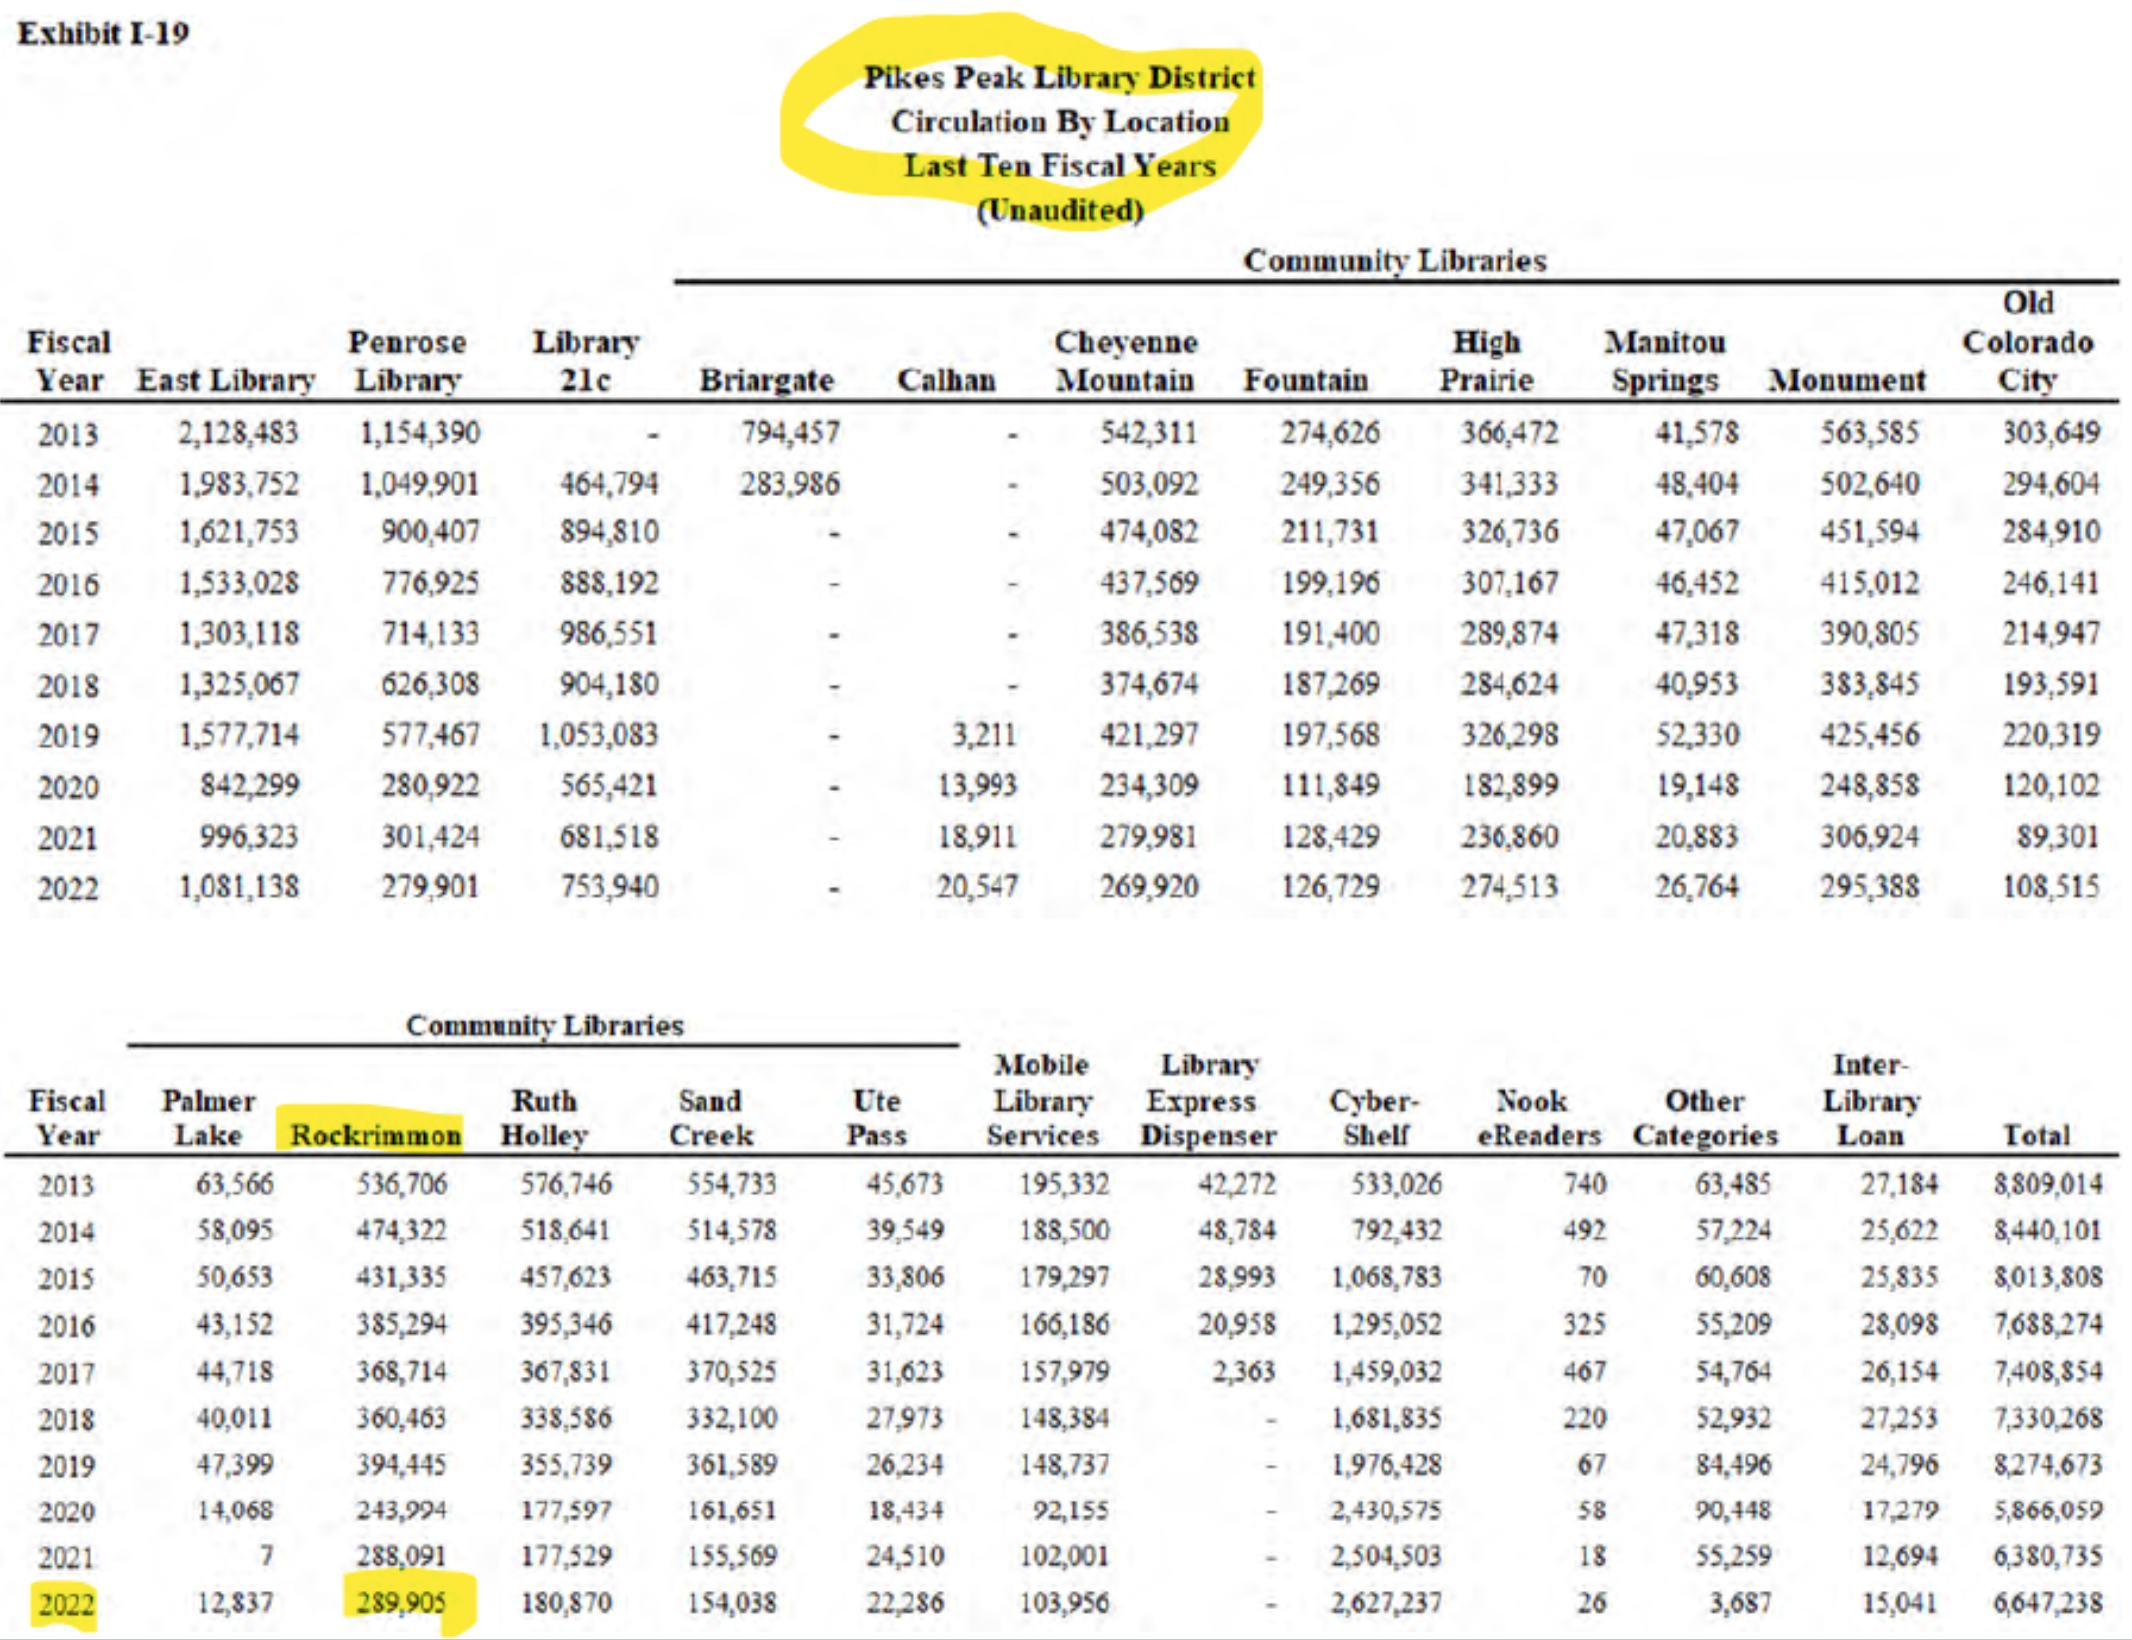Click the 'Palmer Lake' column header

click(208, 1118)
